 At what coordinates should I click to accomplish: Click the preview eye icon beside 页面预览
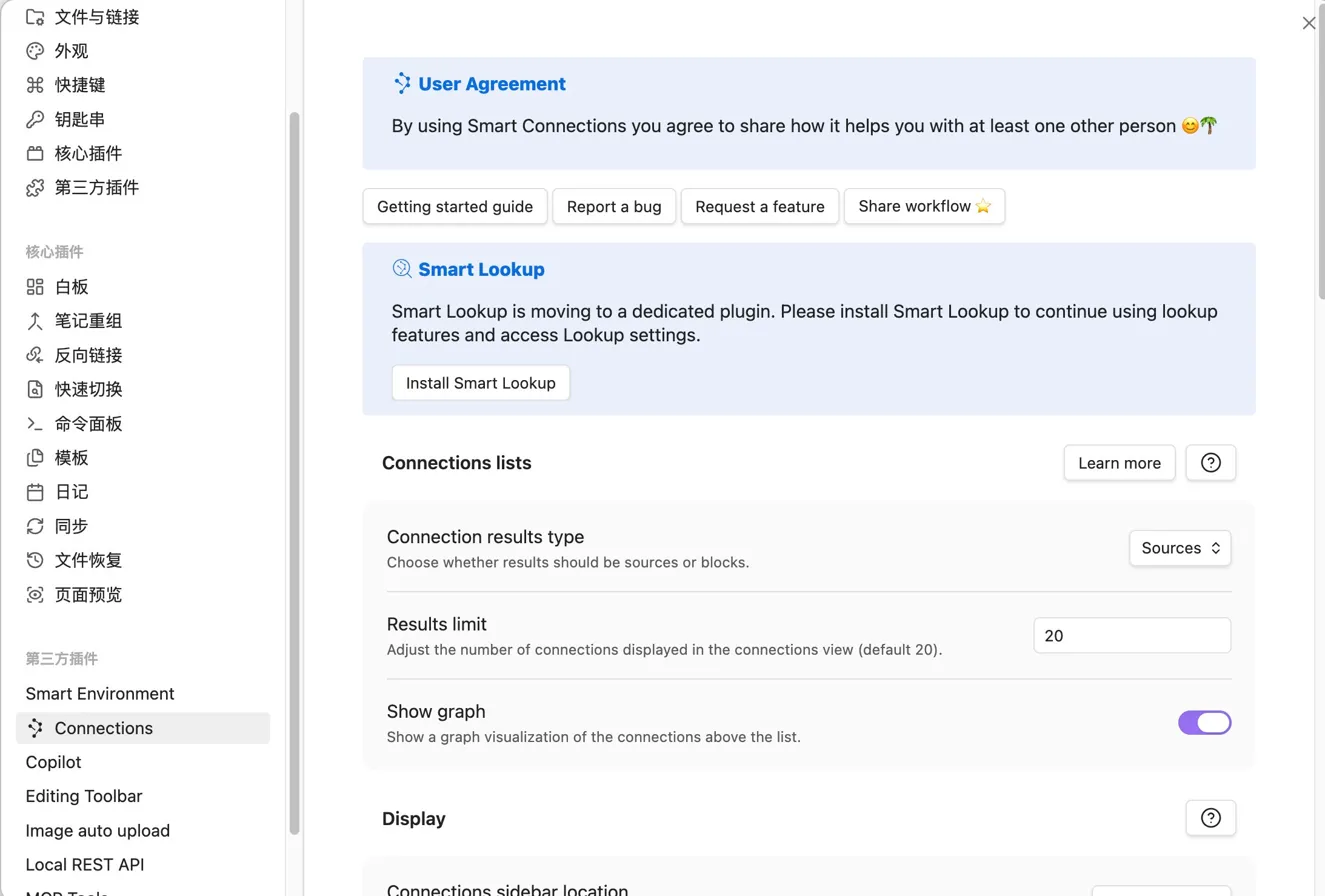(35, 595)
